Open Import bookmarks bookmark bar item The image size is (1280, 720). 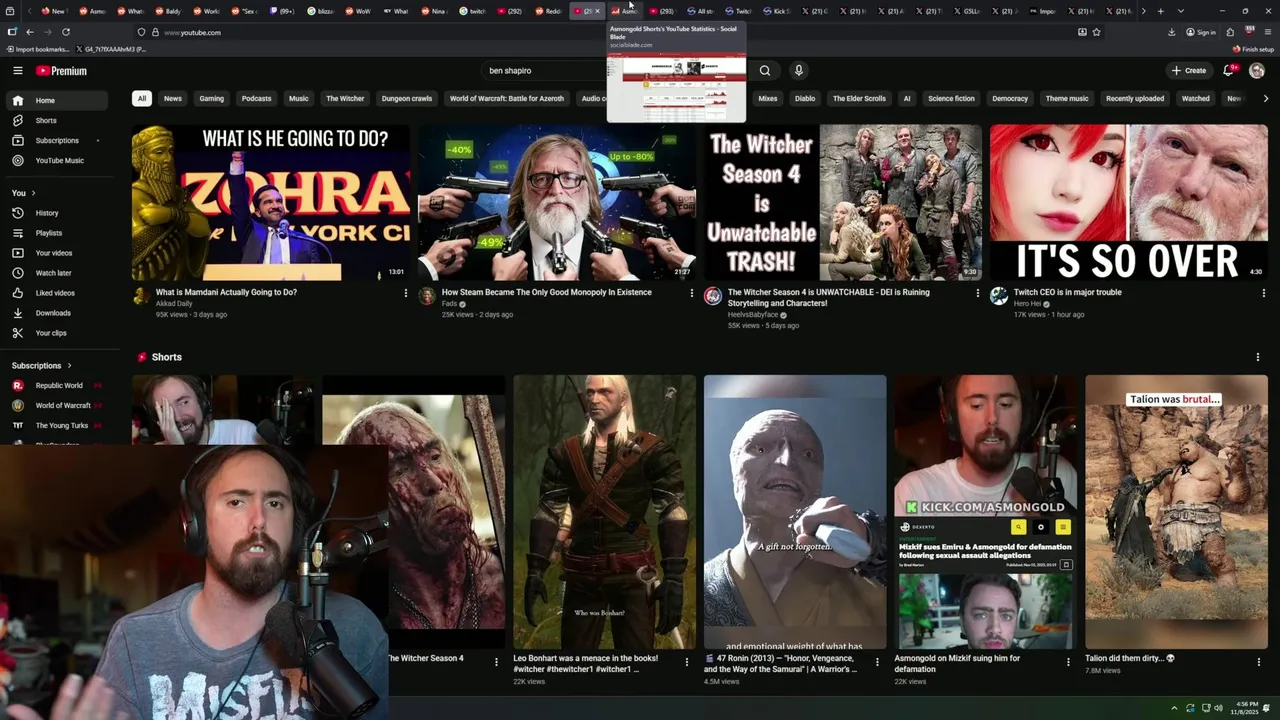pyautogui.click(x=37, y=49)
